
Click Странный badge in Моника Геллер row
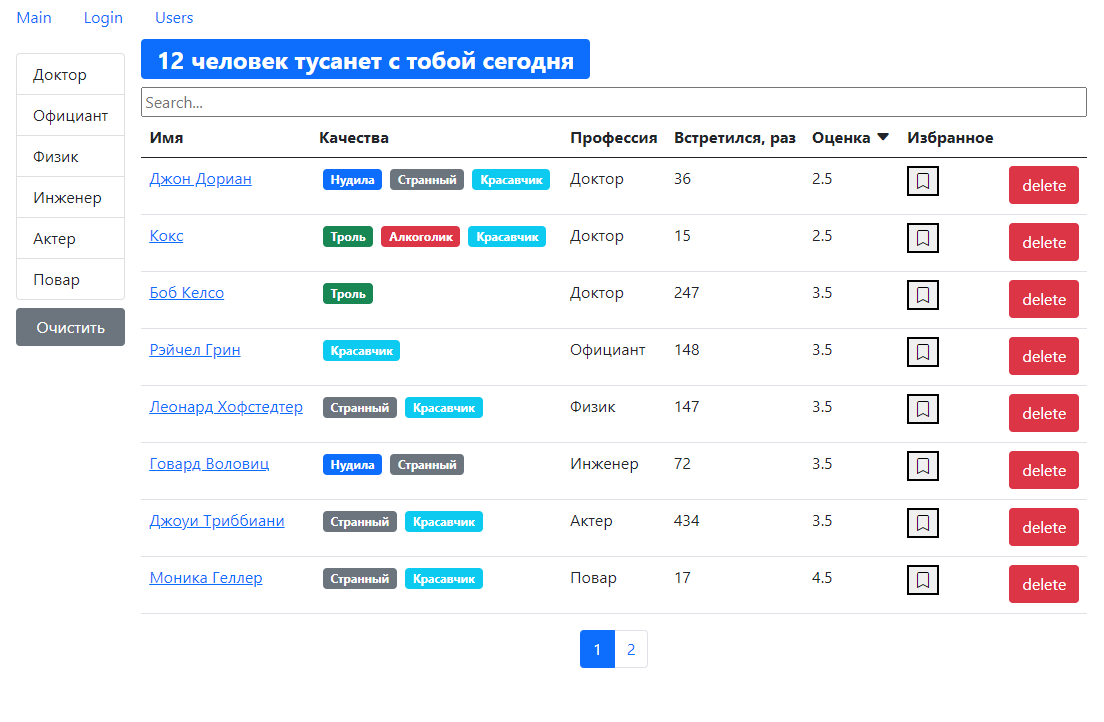pyautogui.click(x=360, y=579)
